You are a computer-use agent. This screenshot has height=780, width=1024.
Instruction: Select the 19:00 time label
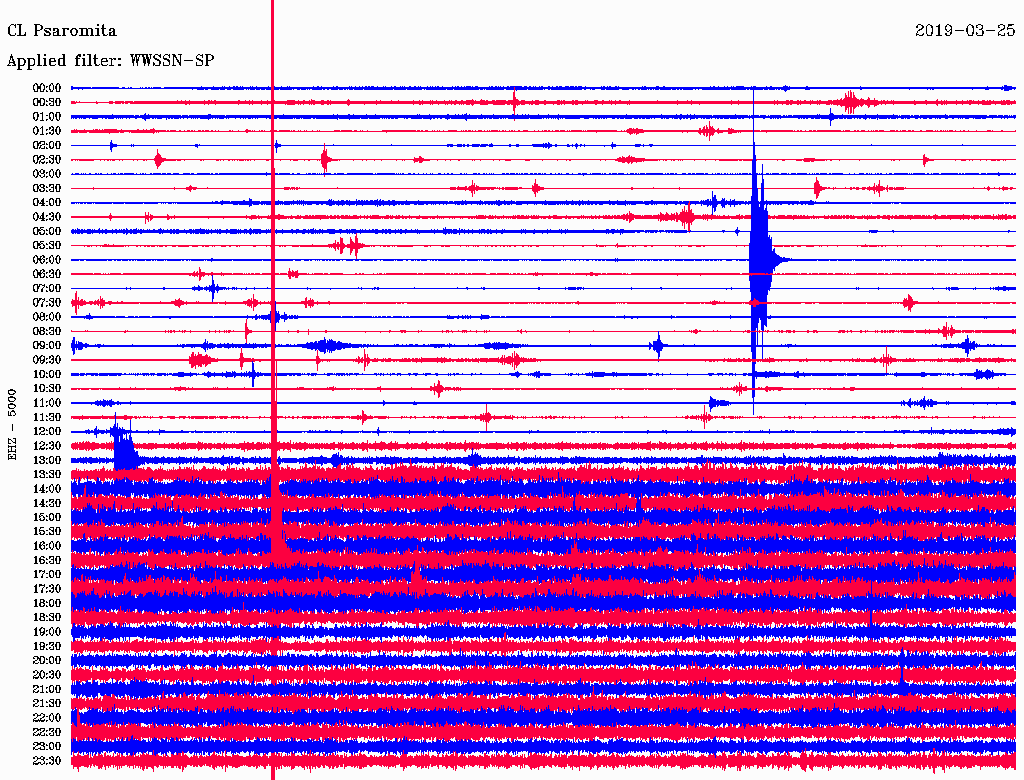coord(47,632)
